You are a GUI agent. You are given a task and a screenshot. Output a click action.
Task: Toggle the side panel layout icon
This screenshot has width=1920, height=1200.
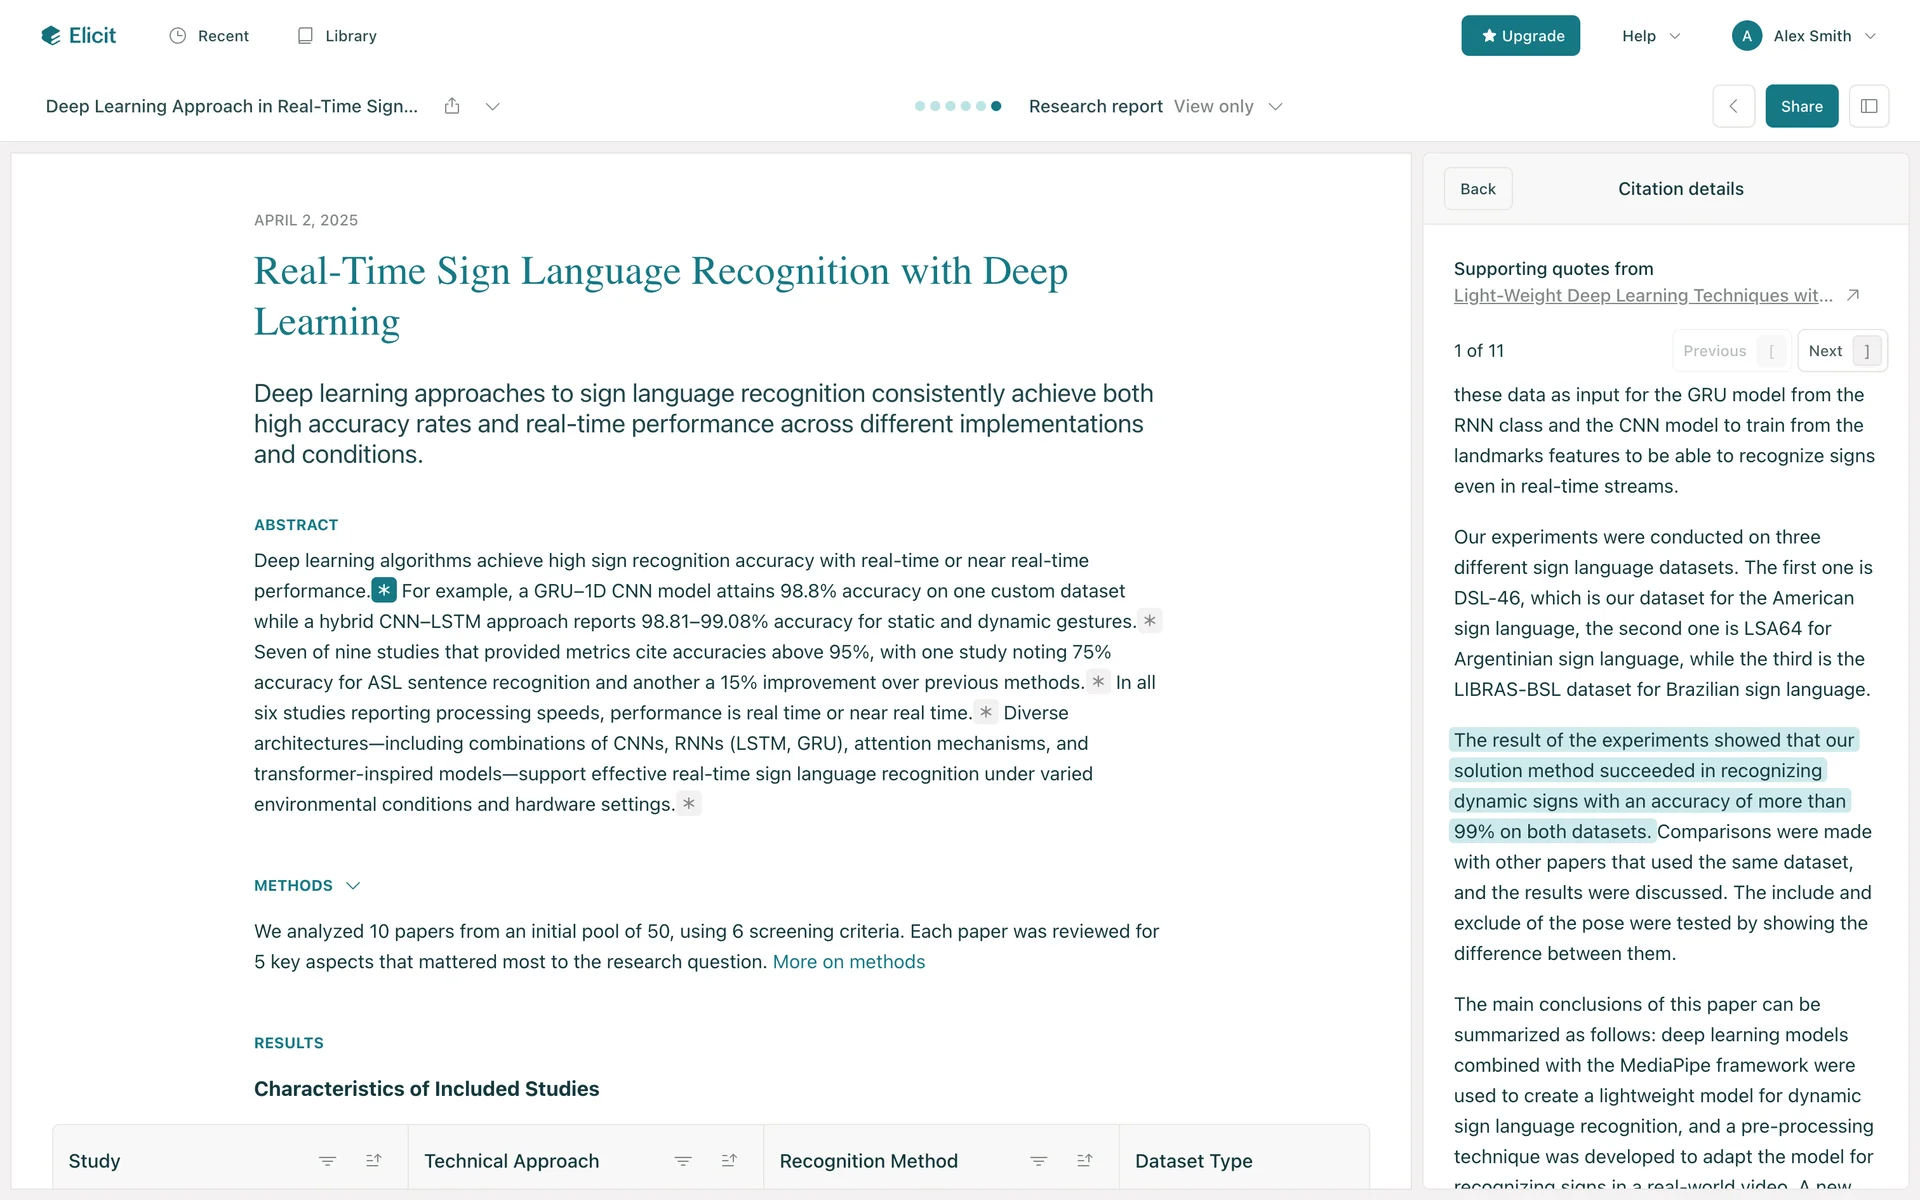coord(1868,106)
